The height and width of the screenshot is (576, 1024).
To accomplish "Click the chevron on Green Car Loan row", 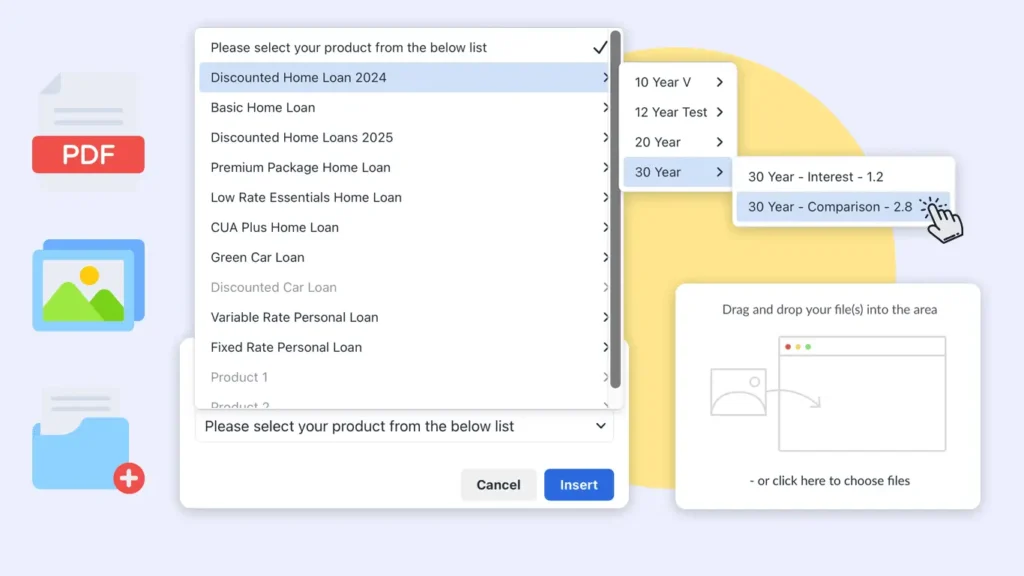I will click(x=605, y=257).
